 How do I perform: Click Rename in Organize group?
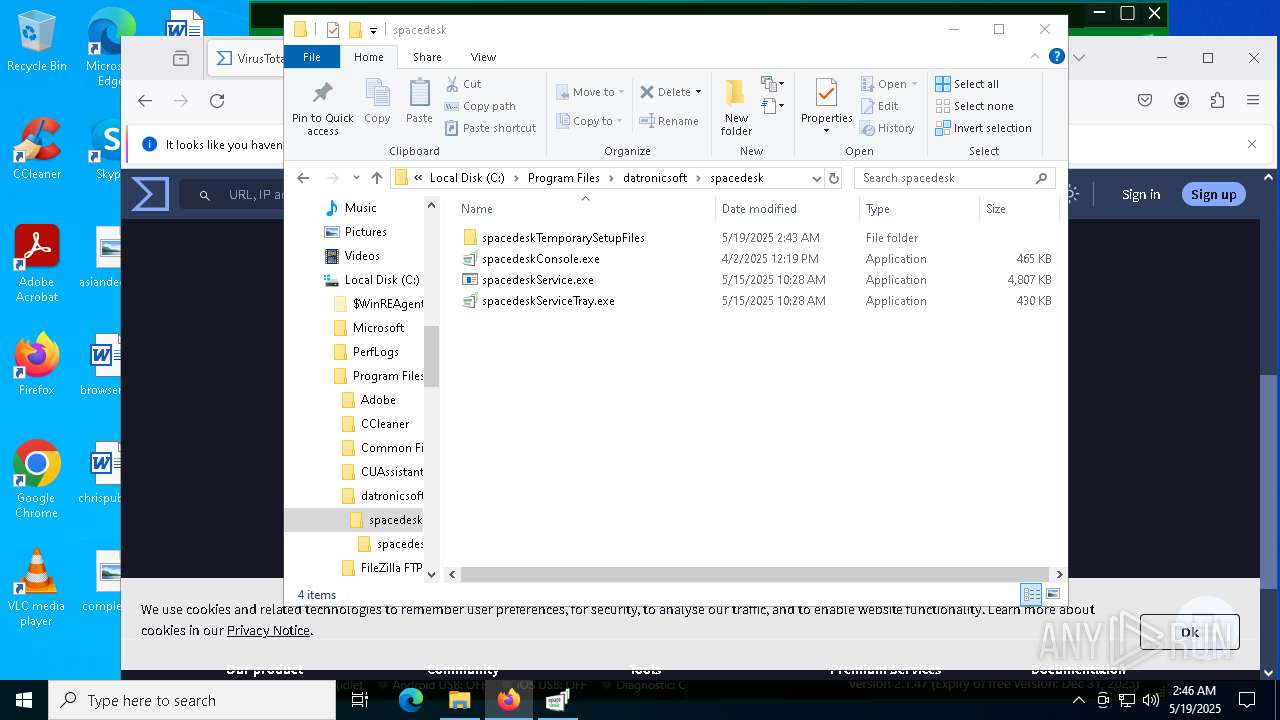(x=670, y=121)
